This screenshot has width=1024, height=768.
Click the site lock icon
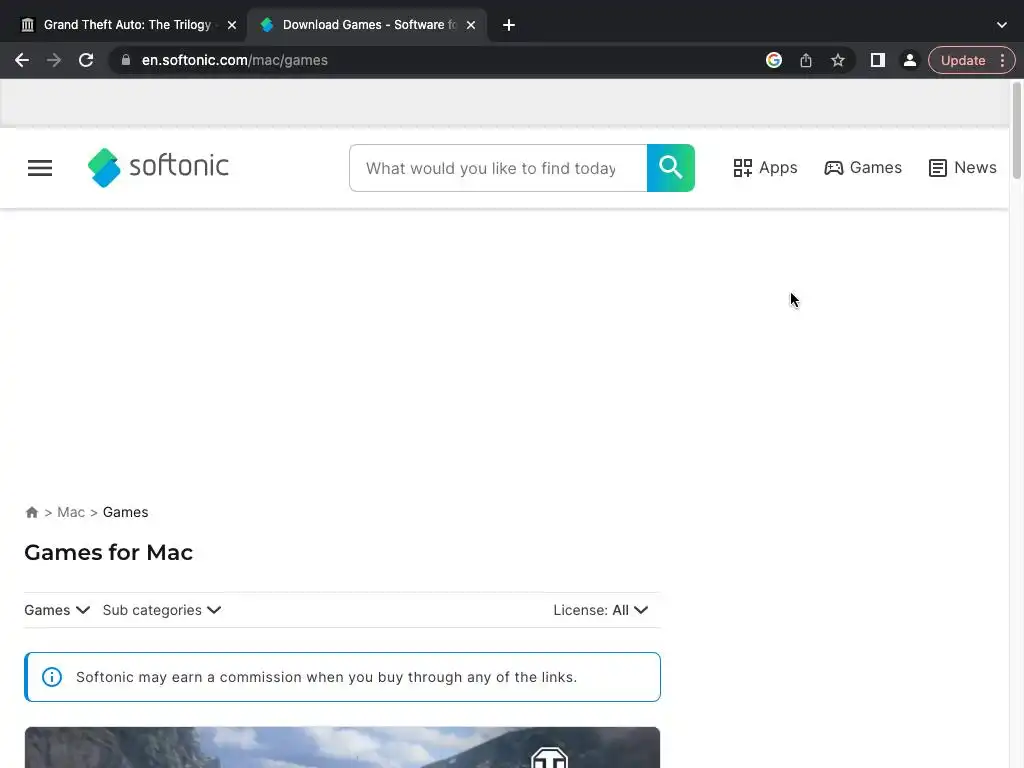pos(126,60)
